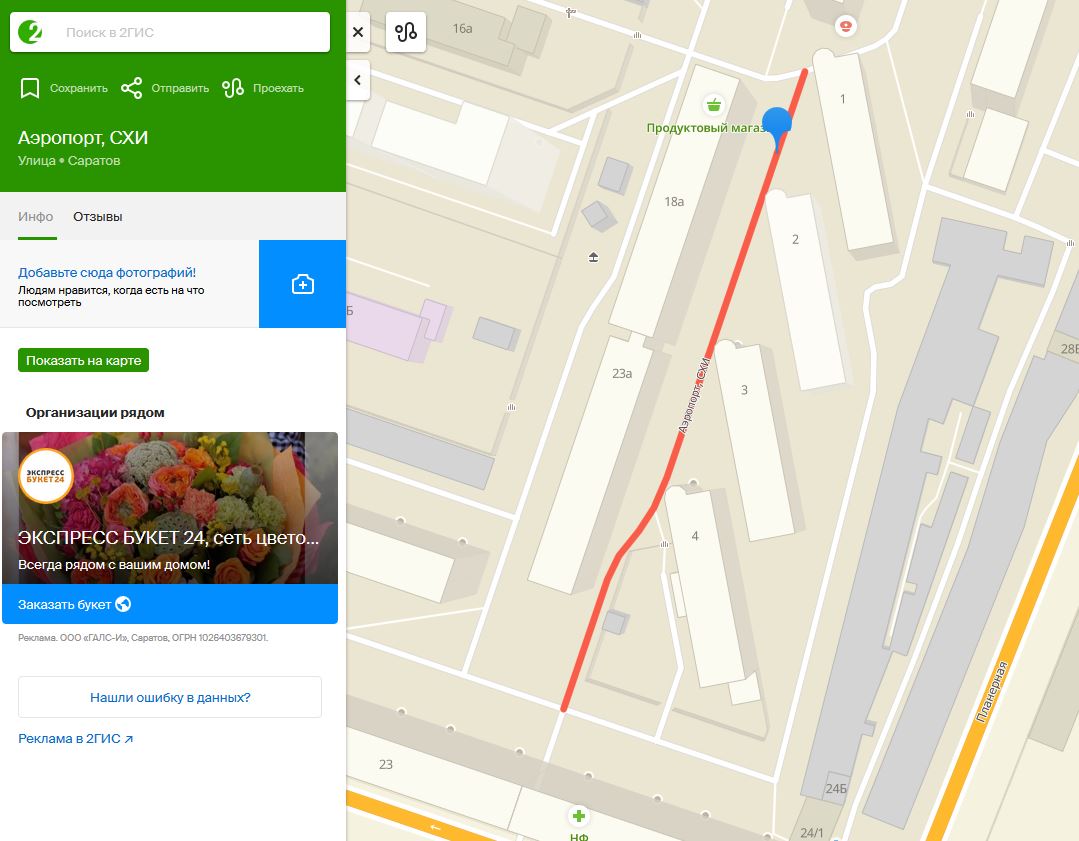The height and width of the screenshot is (841, 1079).
Task: Click the 2GIS logo icon
Action: click(30, 32)
